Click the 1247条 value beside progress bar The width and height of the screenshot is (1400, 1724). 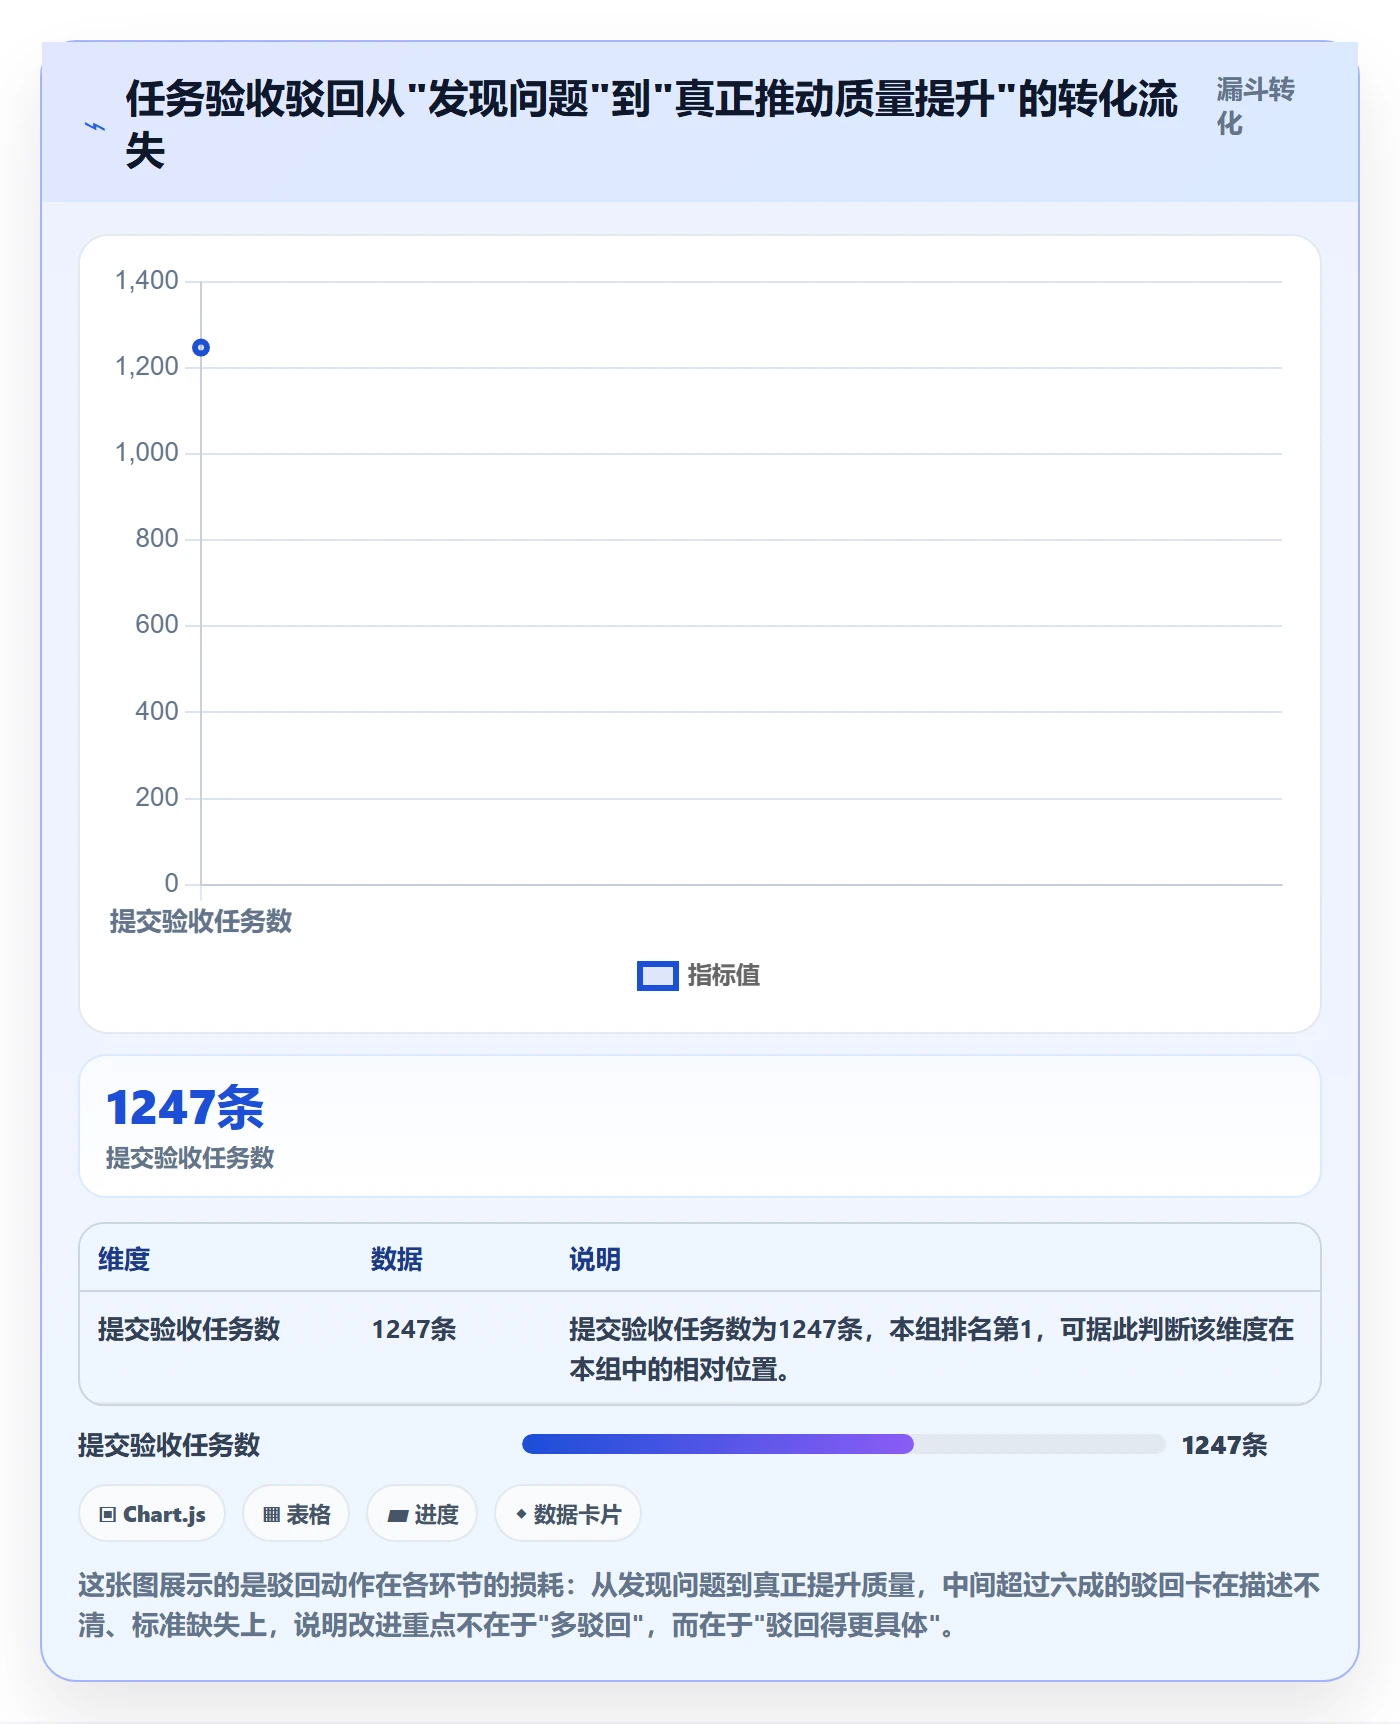click(1225, 1445)
